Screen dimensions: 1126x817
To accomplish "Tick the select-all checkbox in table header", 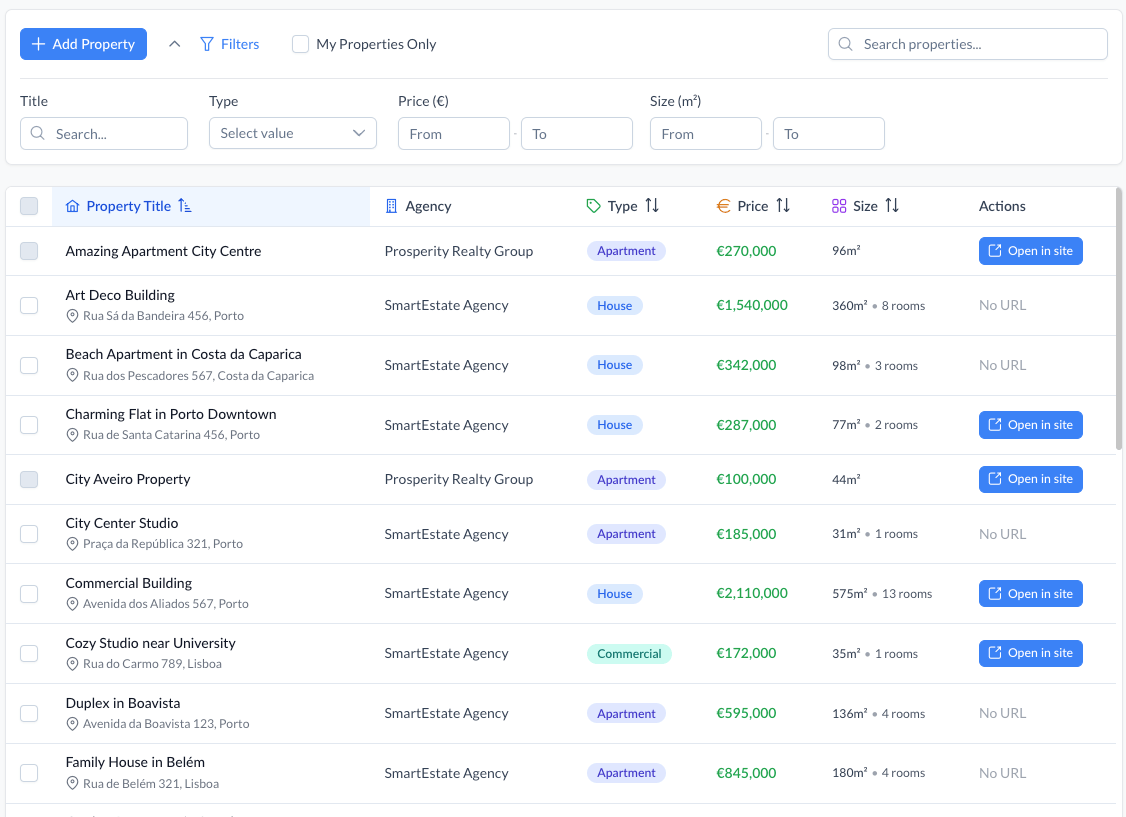I will [29, 206].
